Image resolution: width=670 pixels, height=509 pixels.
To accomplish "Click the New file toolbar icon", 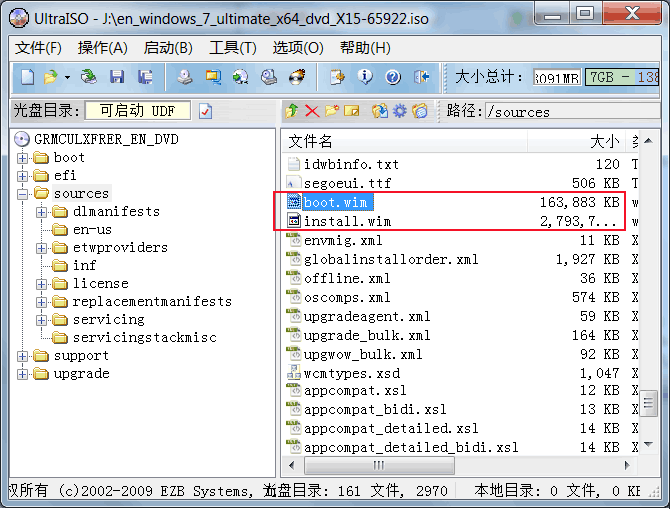I will 27,77.
